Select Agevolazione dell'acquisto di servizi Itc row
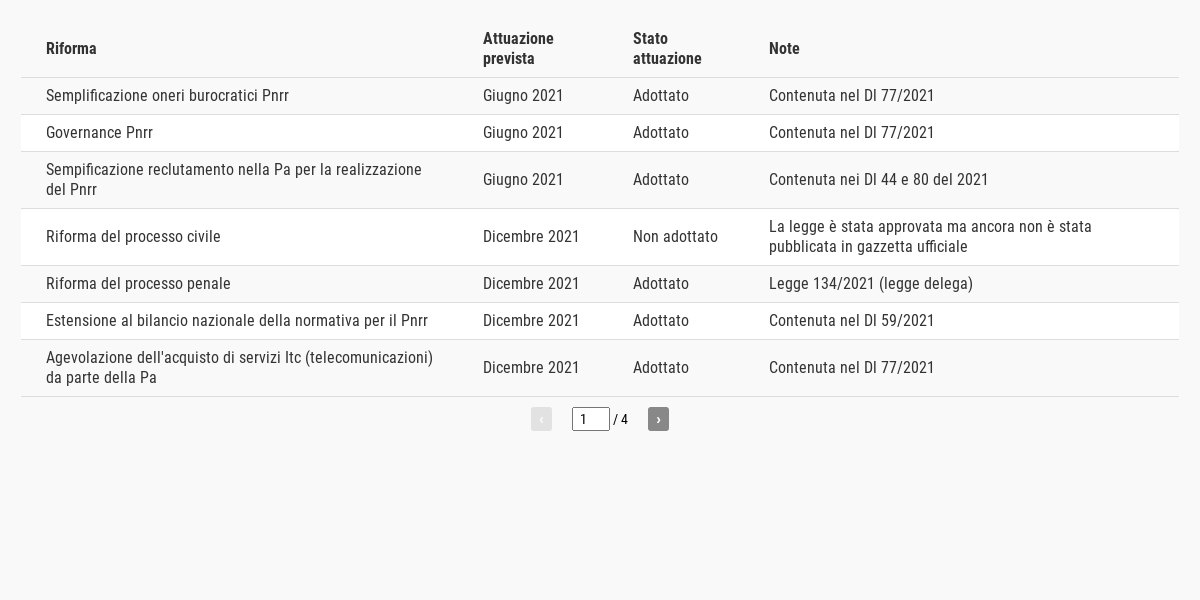 point(600,368)
